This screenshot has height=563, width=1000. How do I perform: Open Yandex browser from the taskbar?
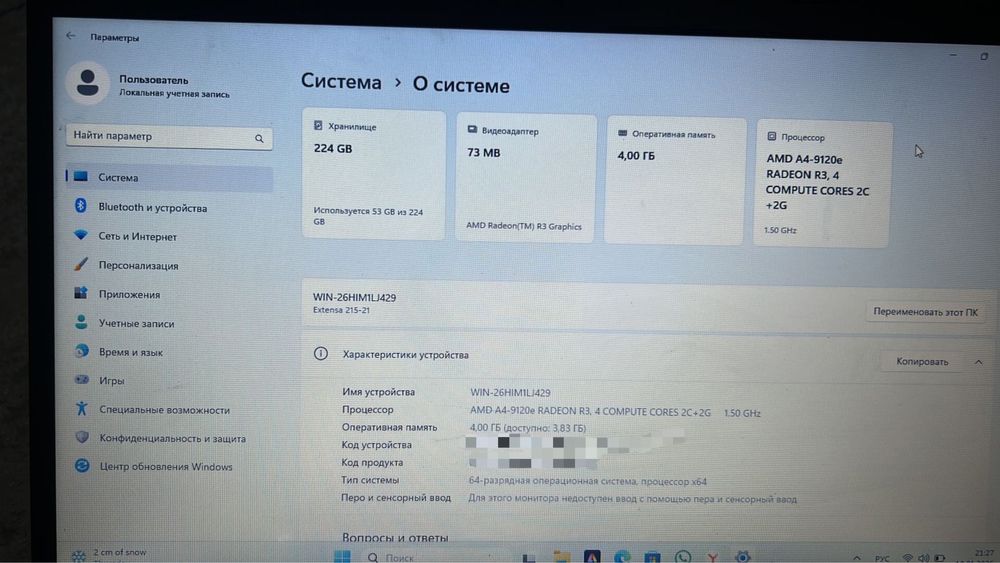click(x=712, y=557)
